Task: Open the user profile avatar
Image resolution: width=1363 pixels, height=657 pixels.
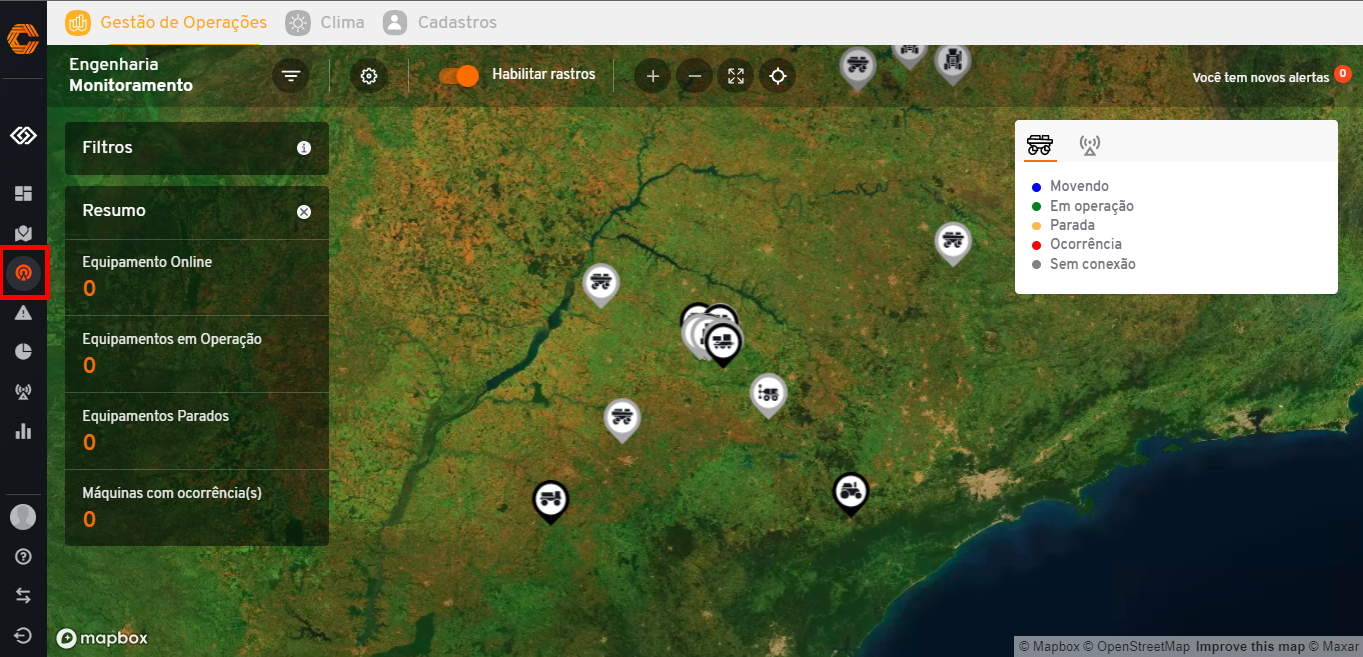Action: (23, 517)
